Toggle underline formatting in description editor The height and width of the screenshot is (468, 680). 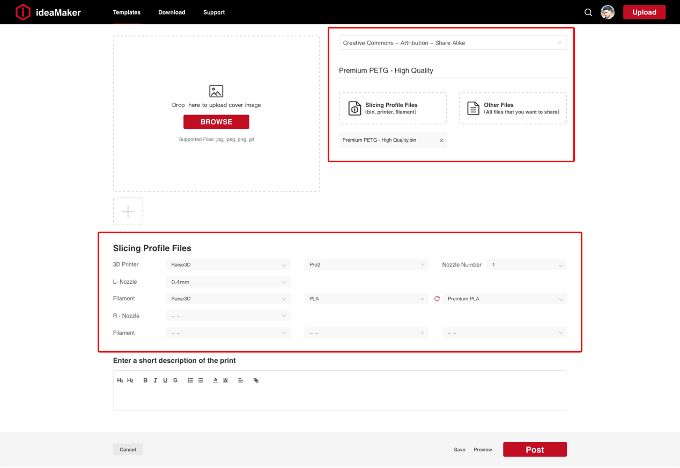click(x=165, y=380)
